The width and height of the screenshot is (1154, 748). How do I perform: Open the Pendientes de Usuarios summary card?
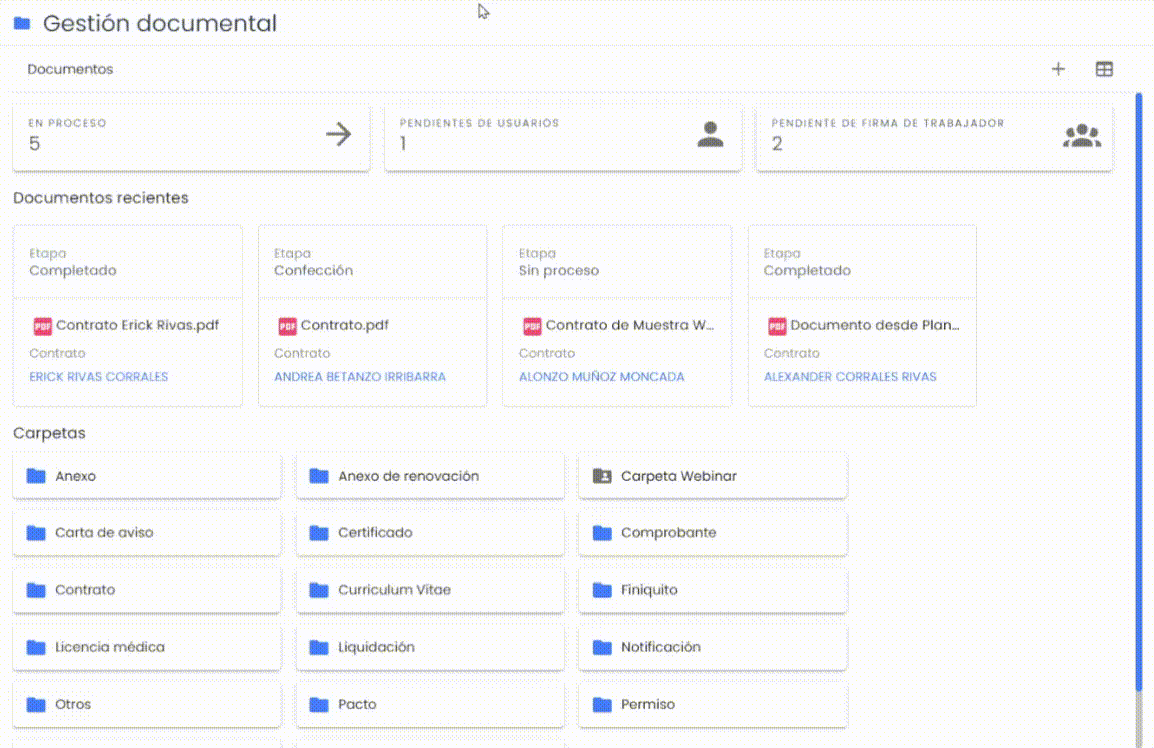tap(563, 138)
